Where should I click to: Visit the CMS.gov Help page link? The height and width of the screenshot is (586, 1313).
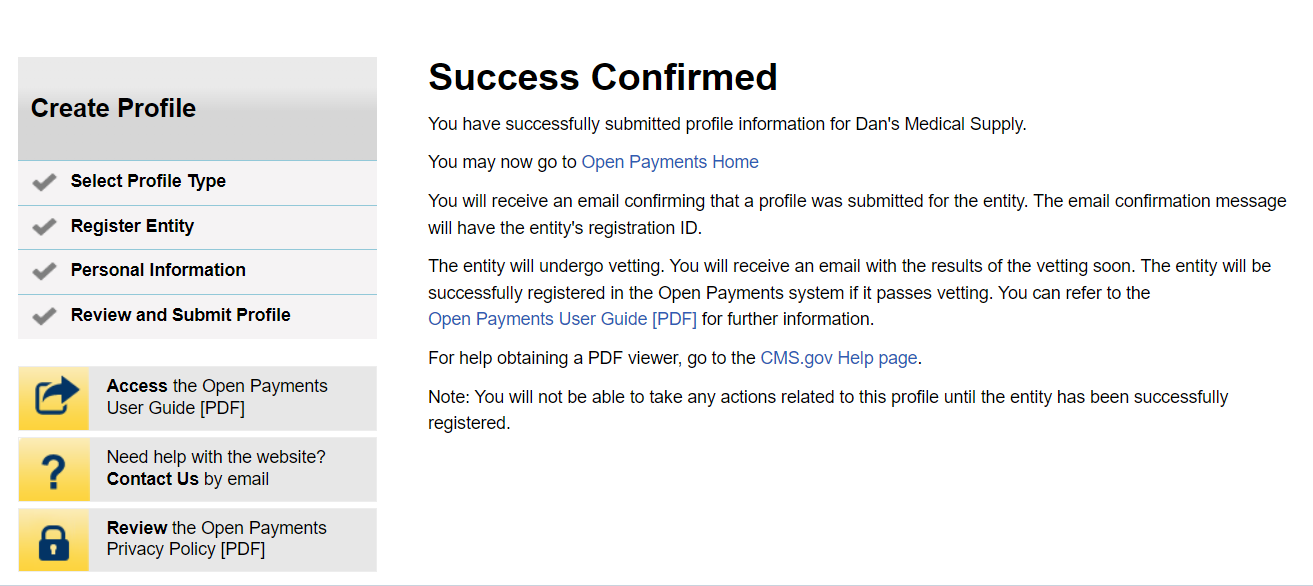click(839, 357)
